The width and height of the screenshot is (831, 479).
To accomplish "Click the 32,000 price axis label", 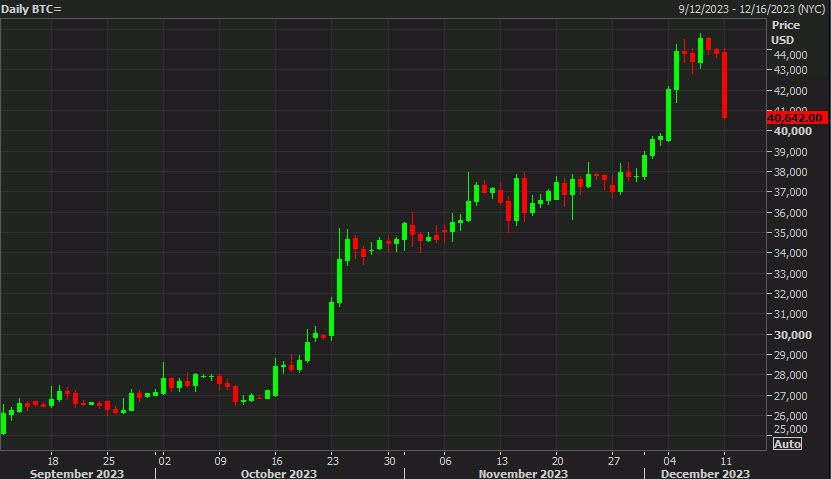I will [790, 294].
